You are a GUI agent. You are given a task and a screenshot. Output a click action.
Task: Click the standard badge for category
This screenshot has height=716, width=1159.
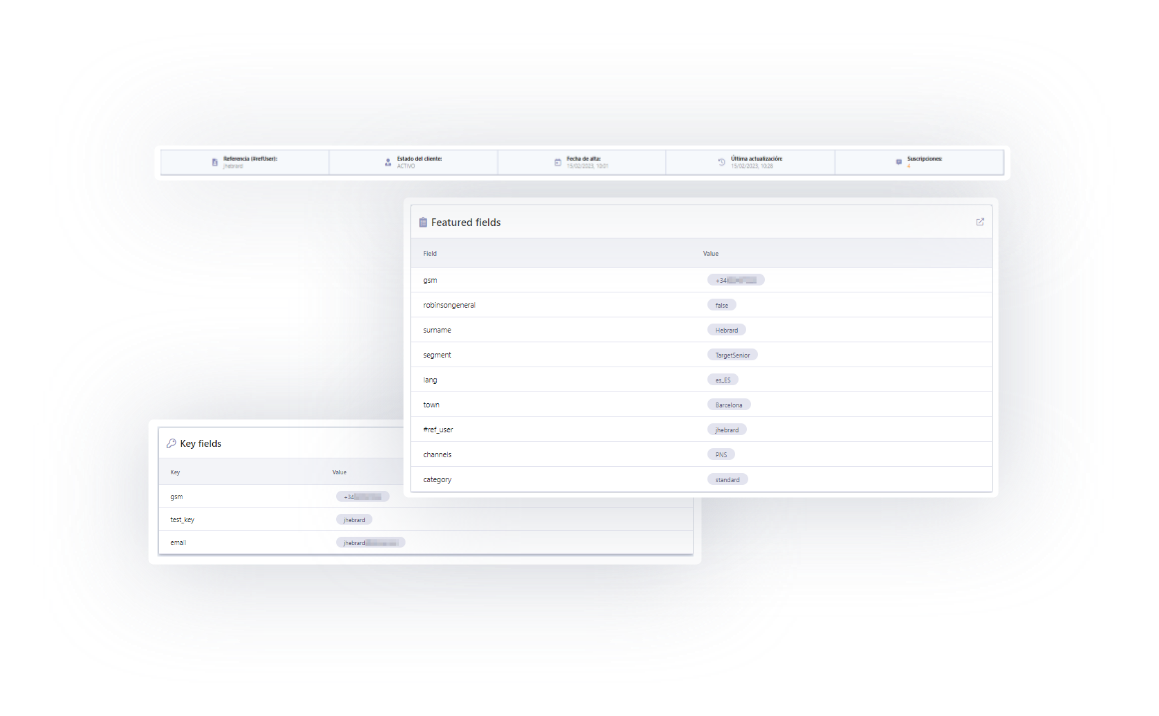pos(727,479)
